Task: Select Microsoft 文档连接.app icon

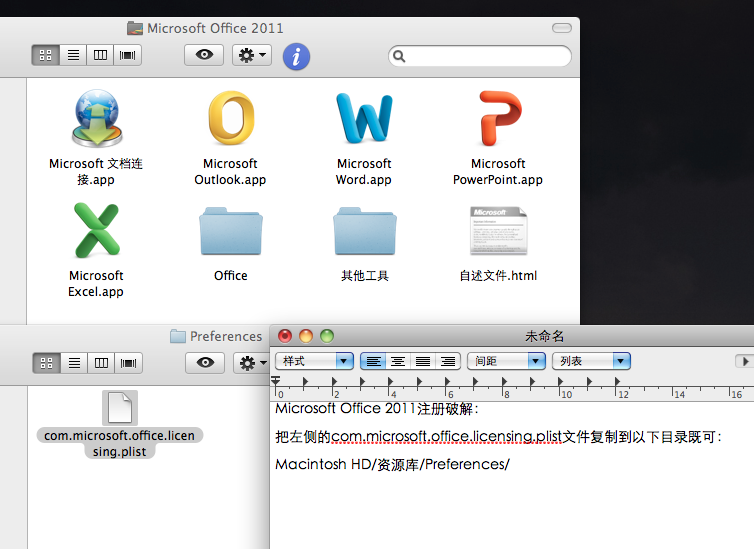Action: [x=97, y=118]
